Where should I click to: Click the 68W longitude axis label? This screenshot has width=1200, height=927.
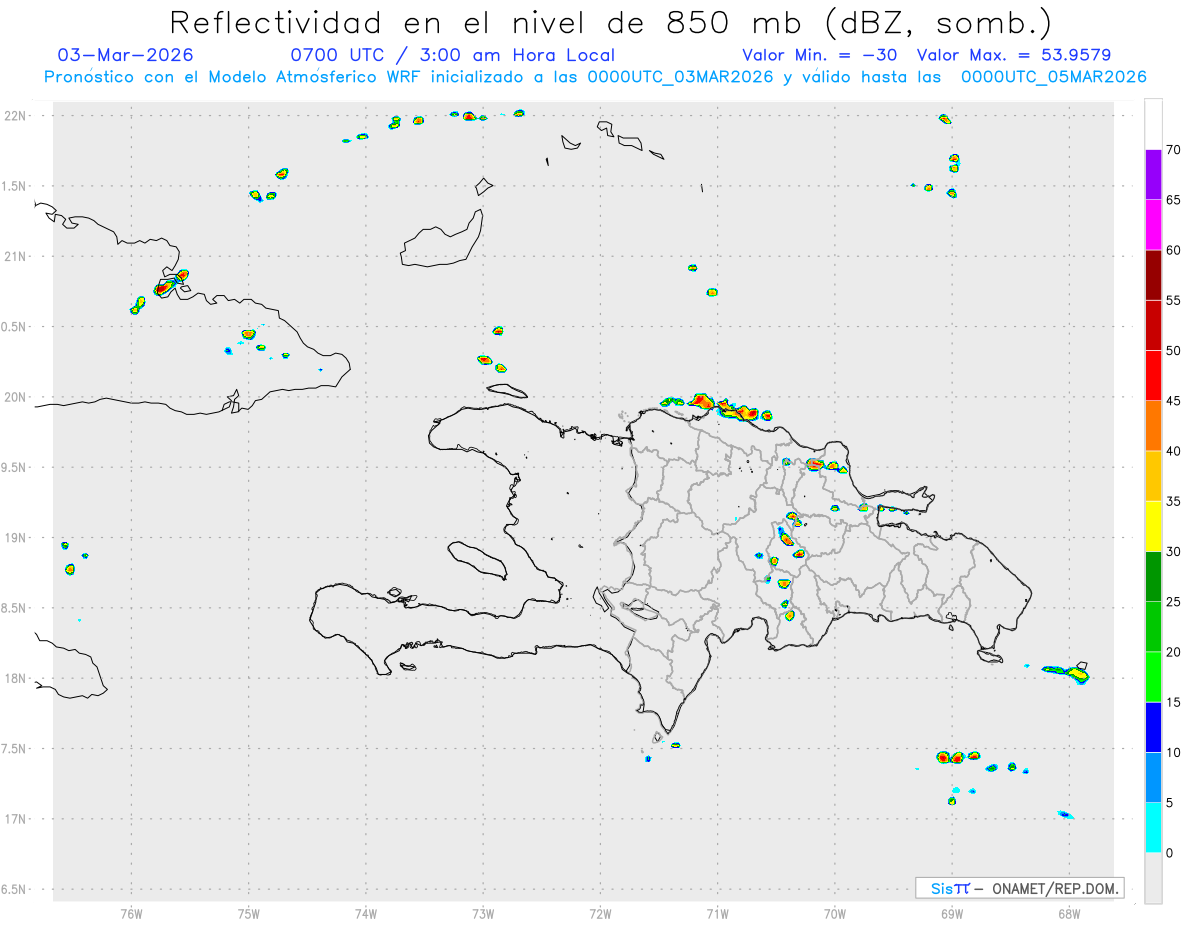pos(1068,914)
